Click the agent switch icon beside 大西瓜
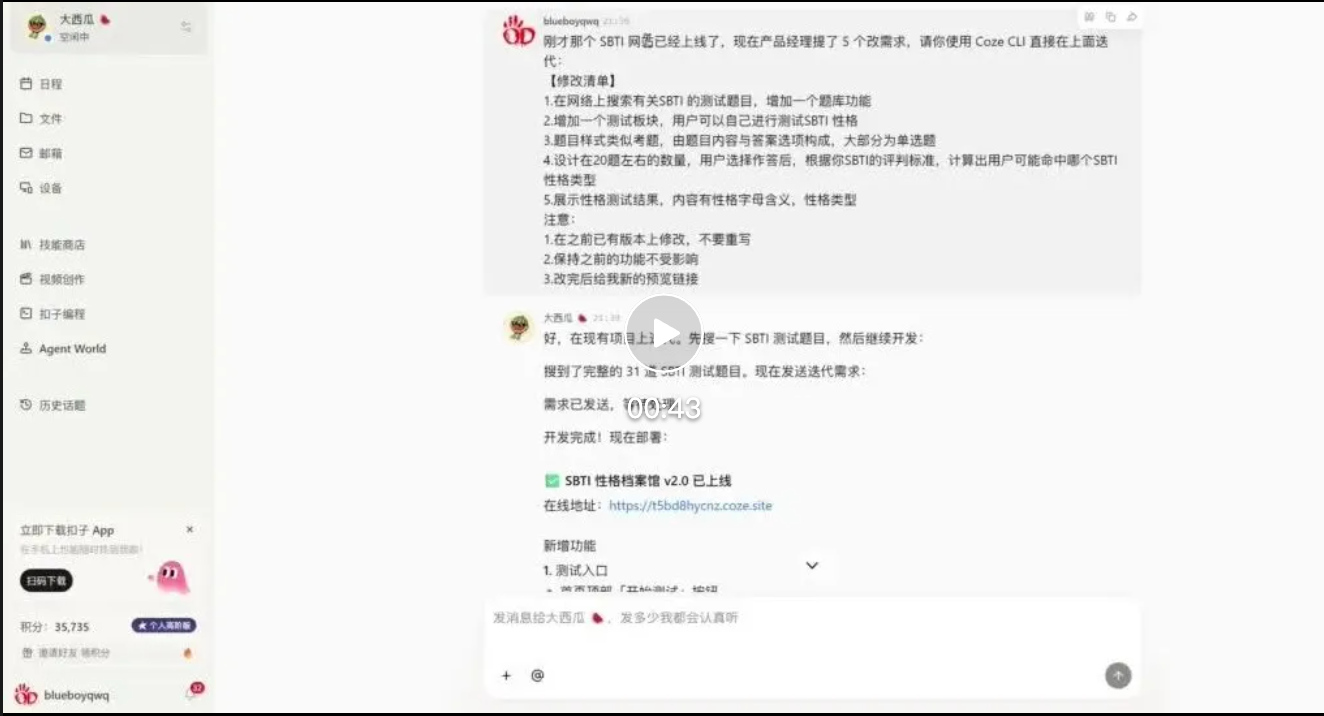Screen dimensions: 1324x716 tap(186, 27)
